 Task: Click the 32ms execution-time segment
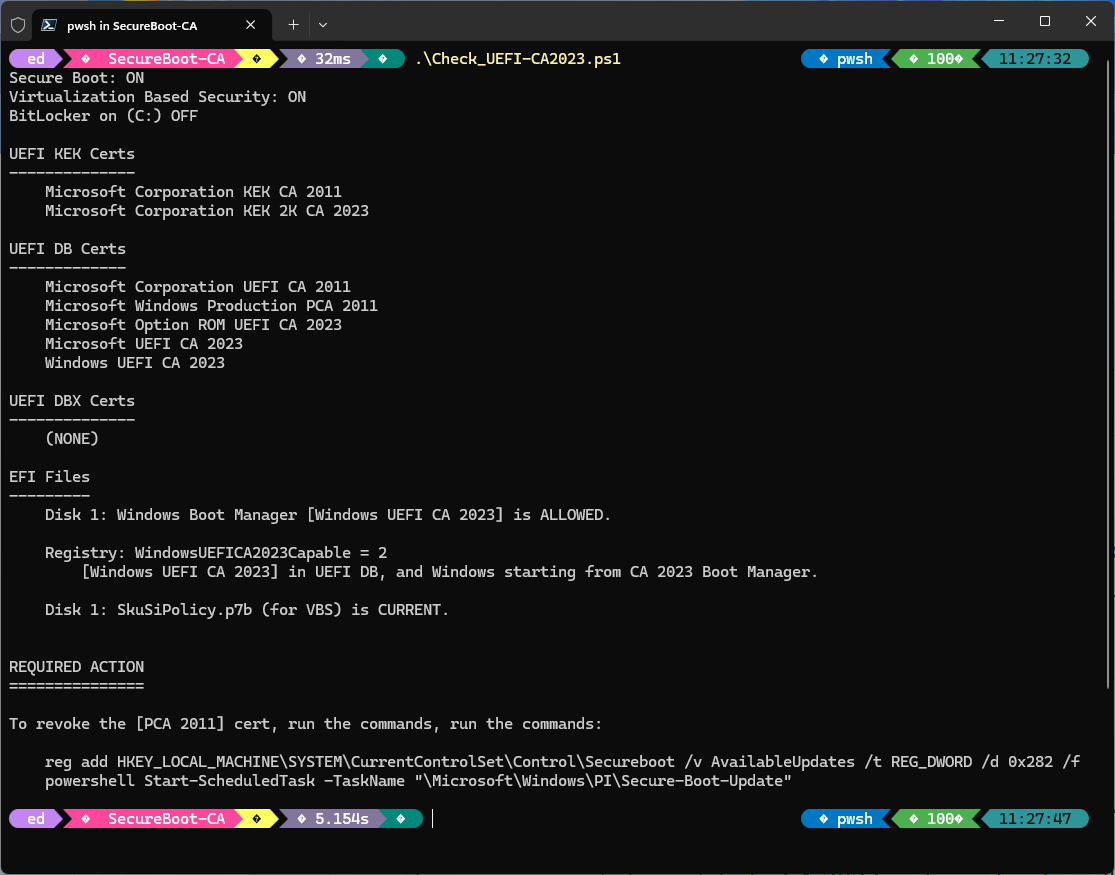point(334,58)
